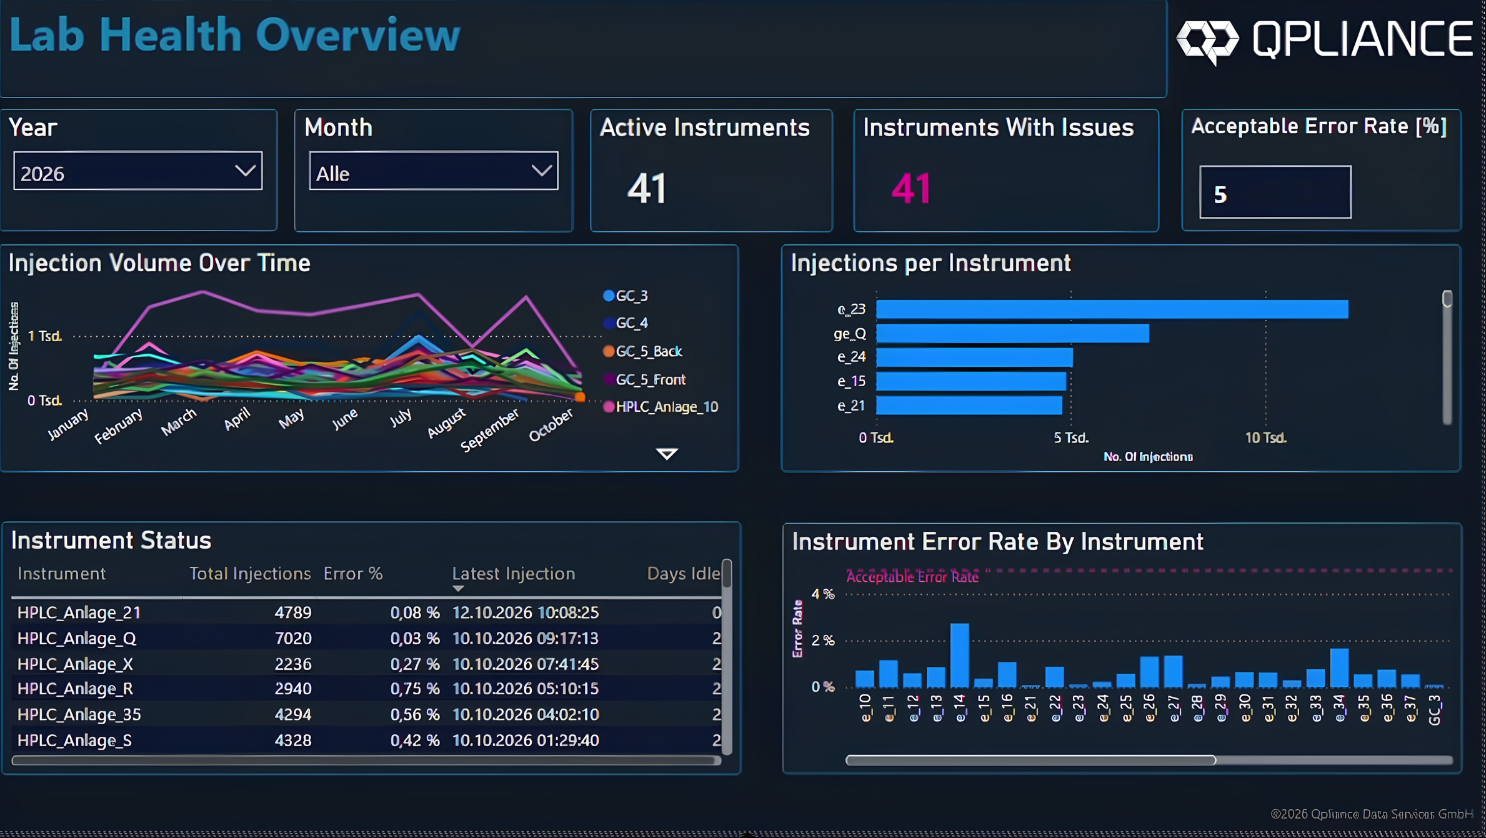The width and height of the screenshot is (1486, 838).
Task: Click Instrument Status vertical scrollbar
Action: tap(727, 657)
